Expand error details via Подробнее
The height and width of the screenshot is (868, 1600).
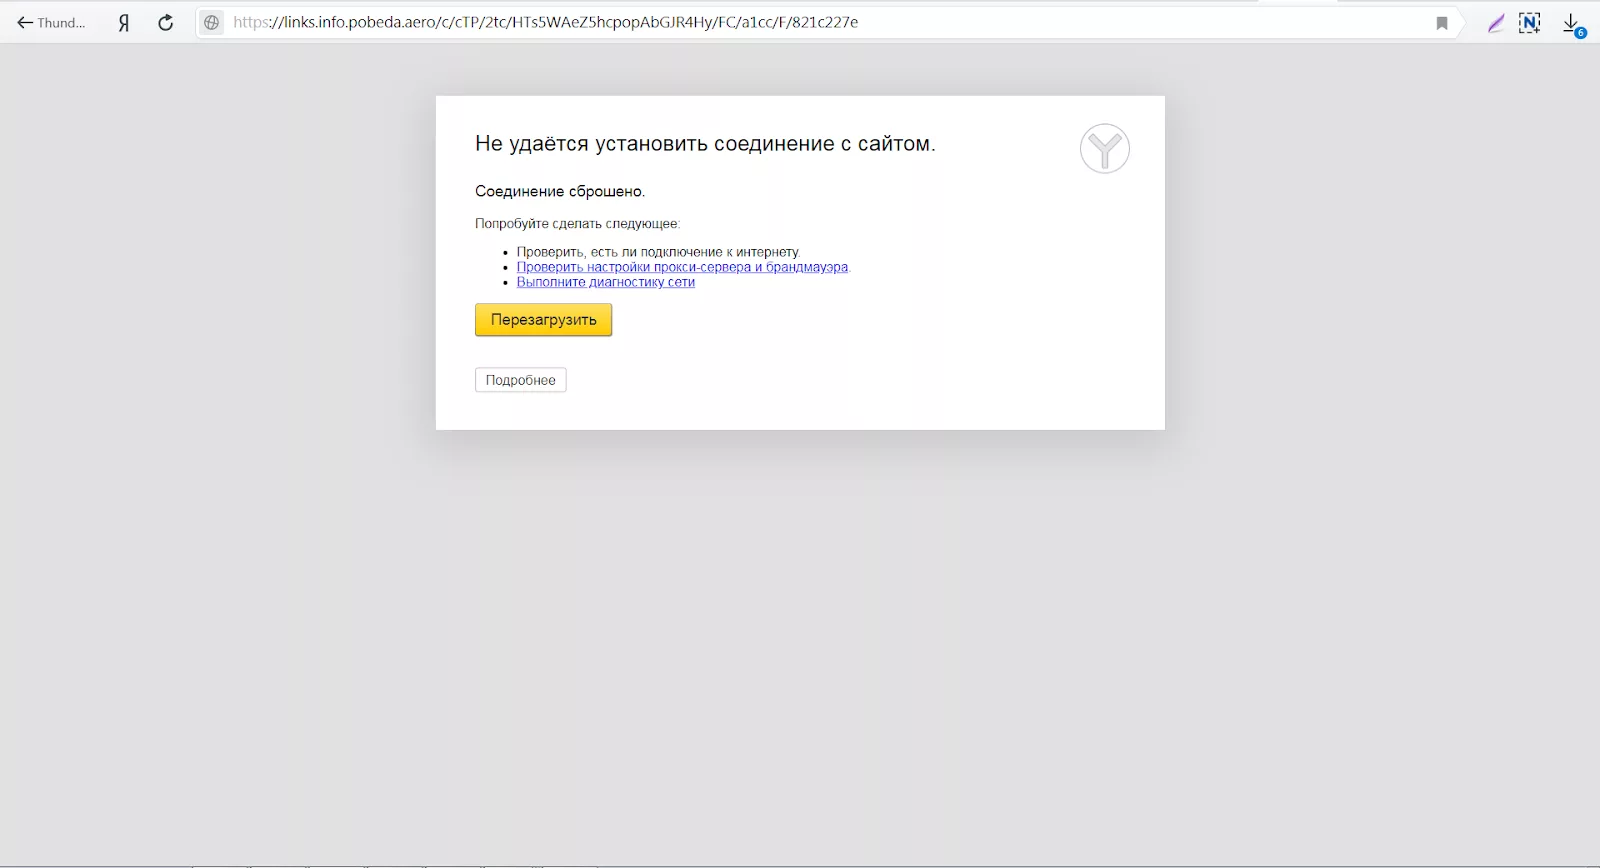pos(520,380)
